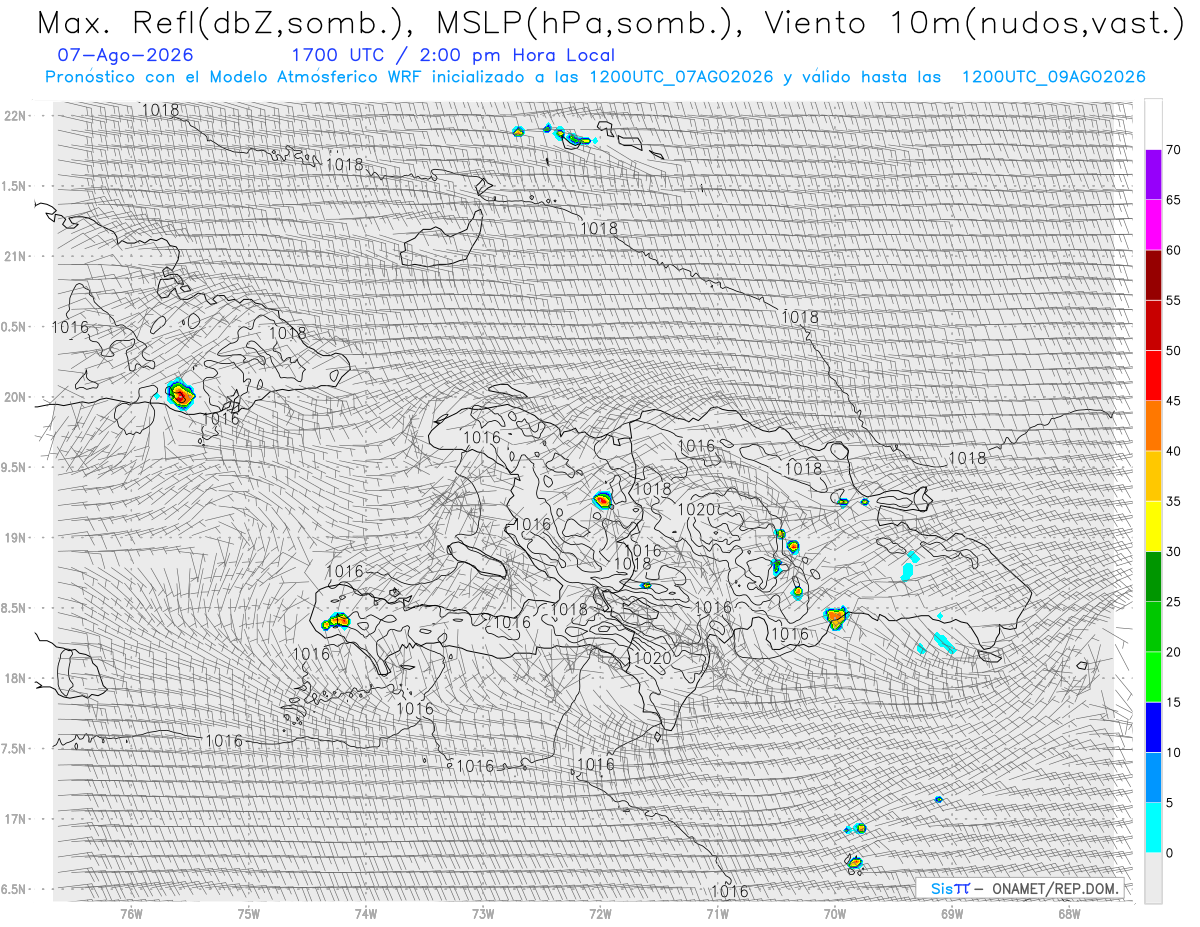The width and height of the screenshot is (1200, 927).
Task: Click the '73W' longitude axis label
Action: pyautogui.click(x=483, y=913)
